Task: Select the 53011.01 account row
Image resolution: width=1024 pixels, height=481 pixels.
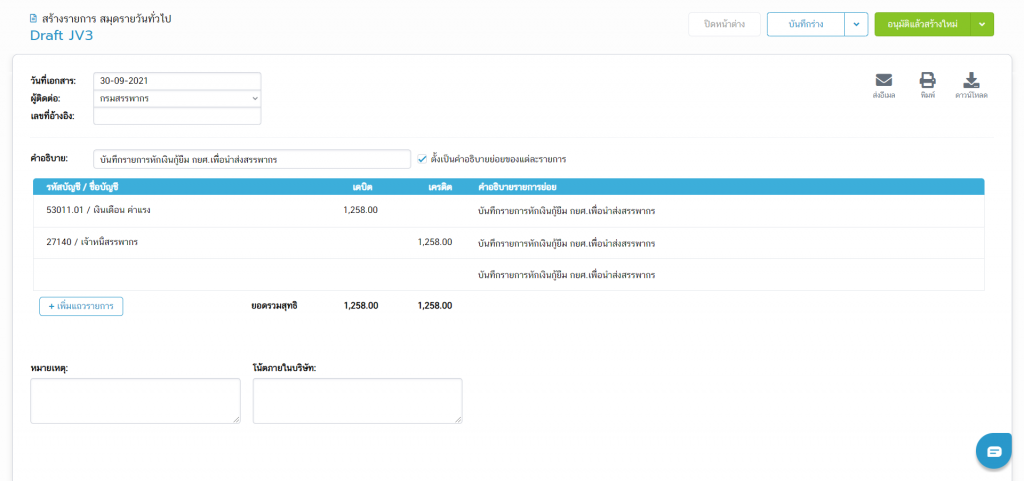Action: click(x=98, y=211)
